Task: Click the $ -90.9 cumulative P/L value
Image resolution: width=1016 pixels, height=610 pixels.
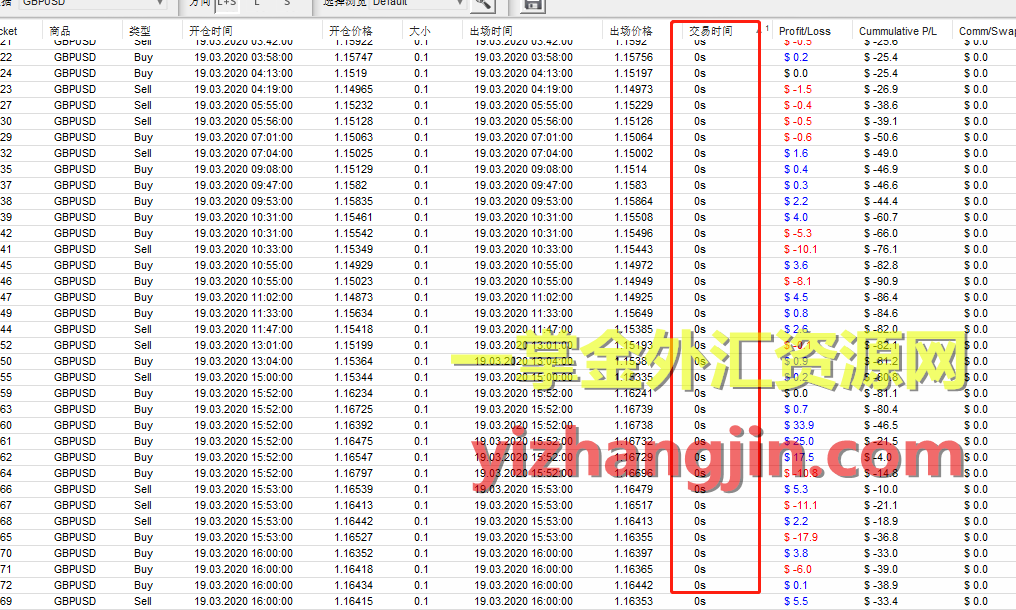Action: (x=881, y=281)
